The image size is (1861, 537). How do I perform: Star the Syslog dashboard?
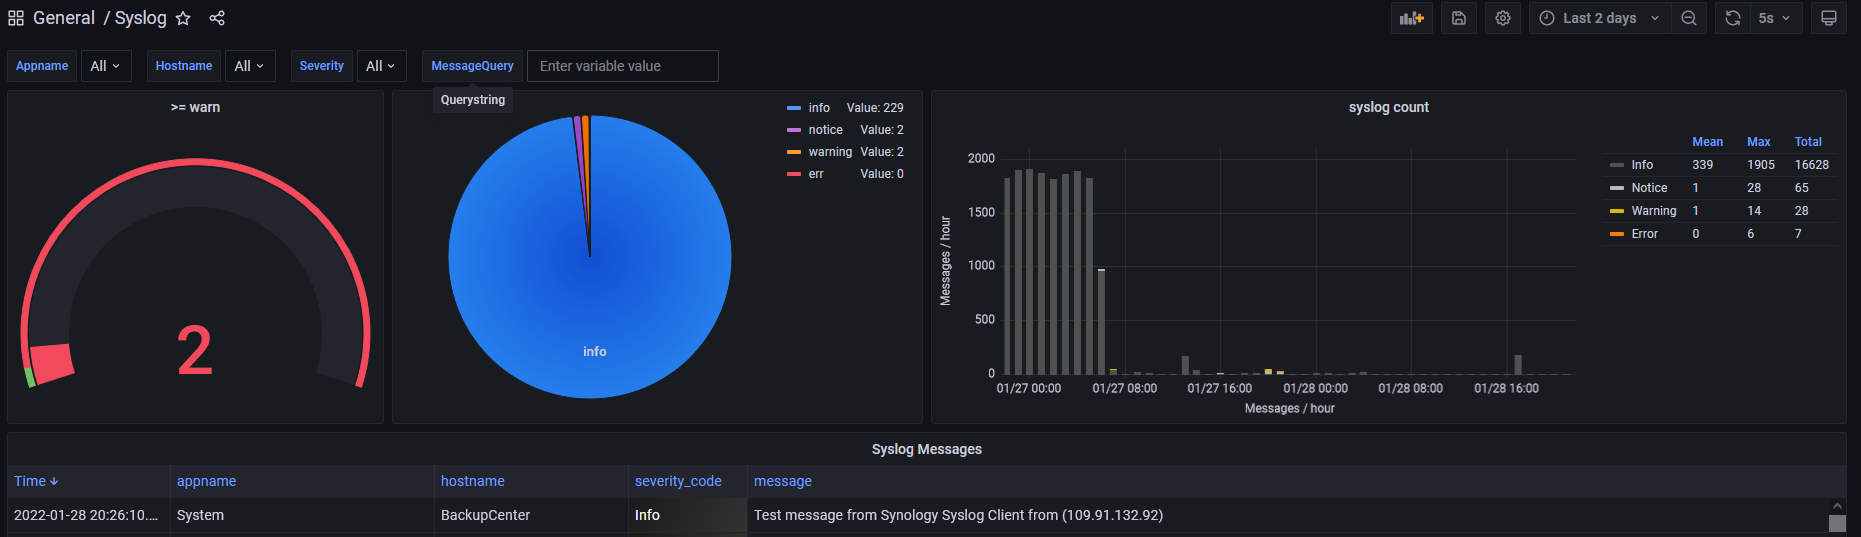[183, 18]
